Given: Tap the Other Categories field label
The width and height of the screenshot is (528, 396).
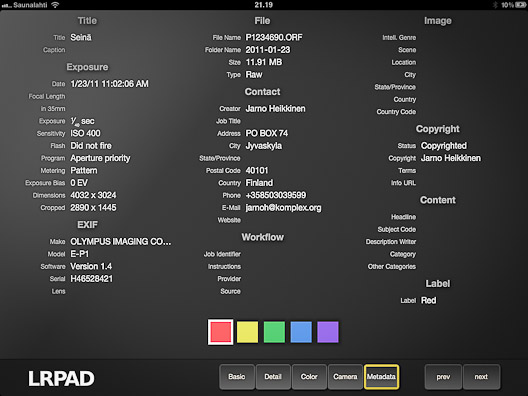Looking at the screenshot, I should tap(392, 267).
